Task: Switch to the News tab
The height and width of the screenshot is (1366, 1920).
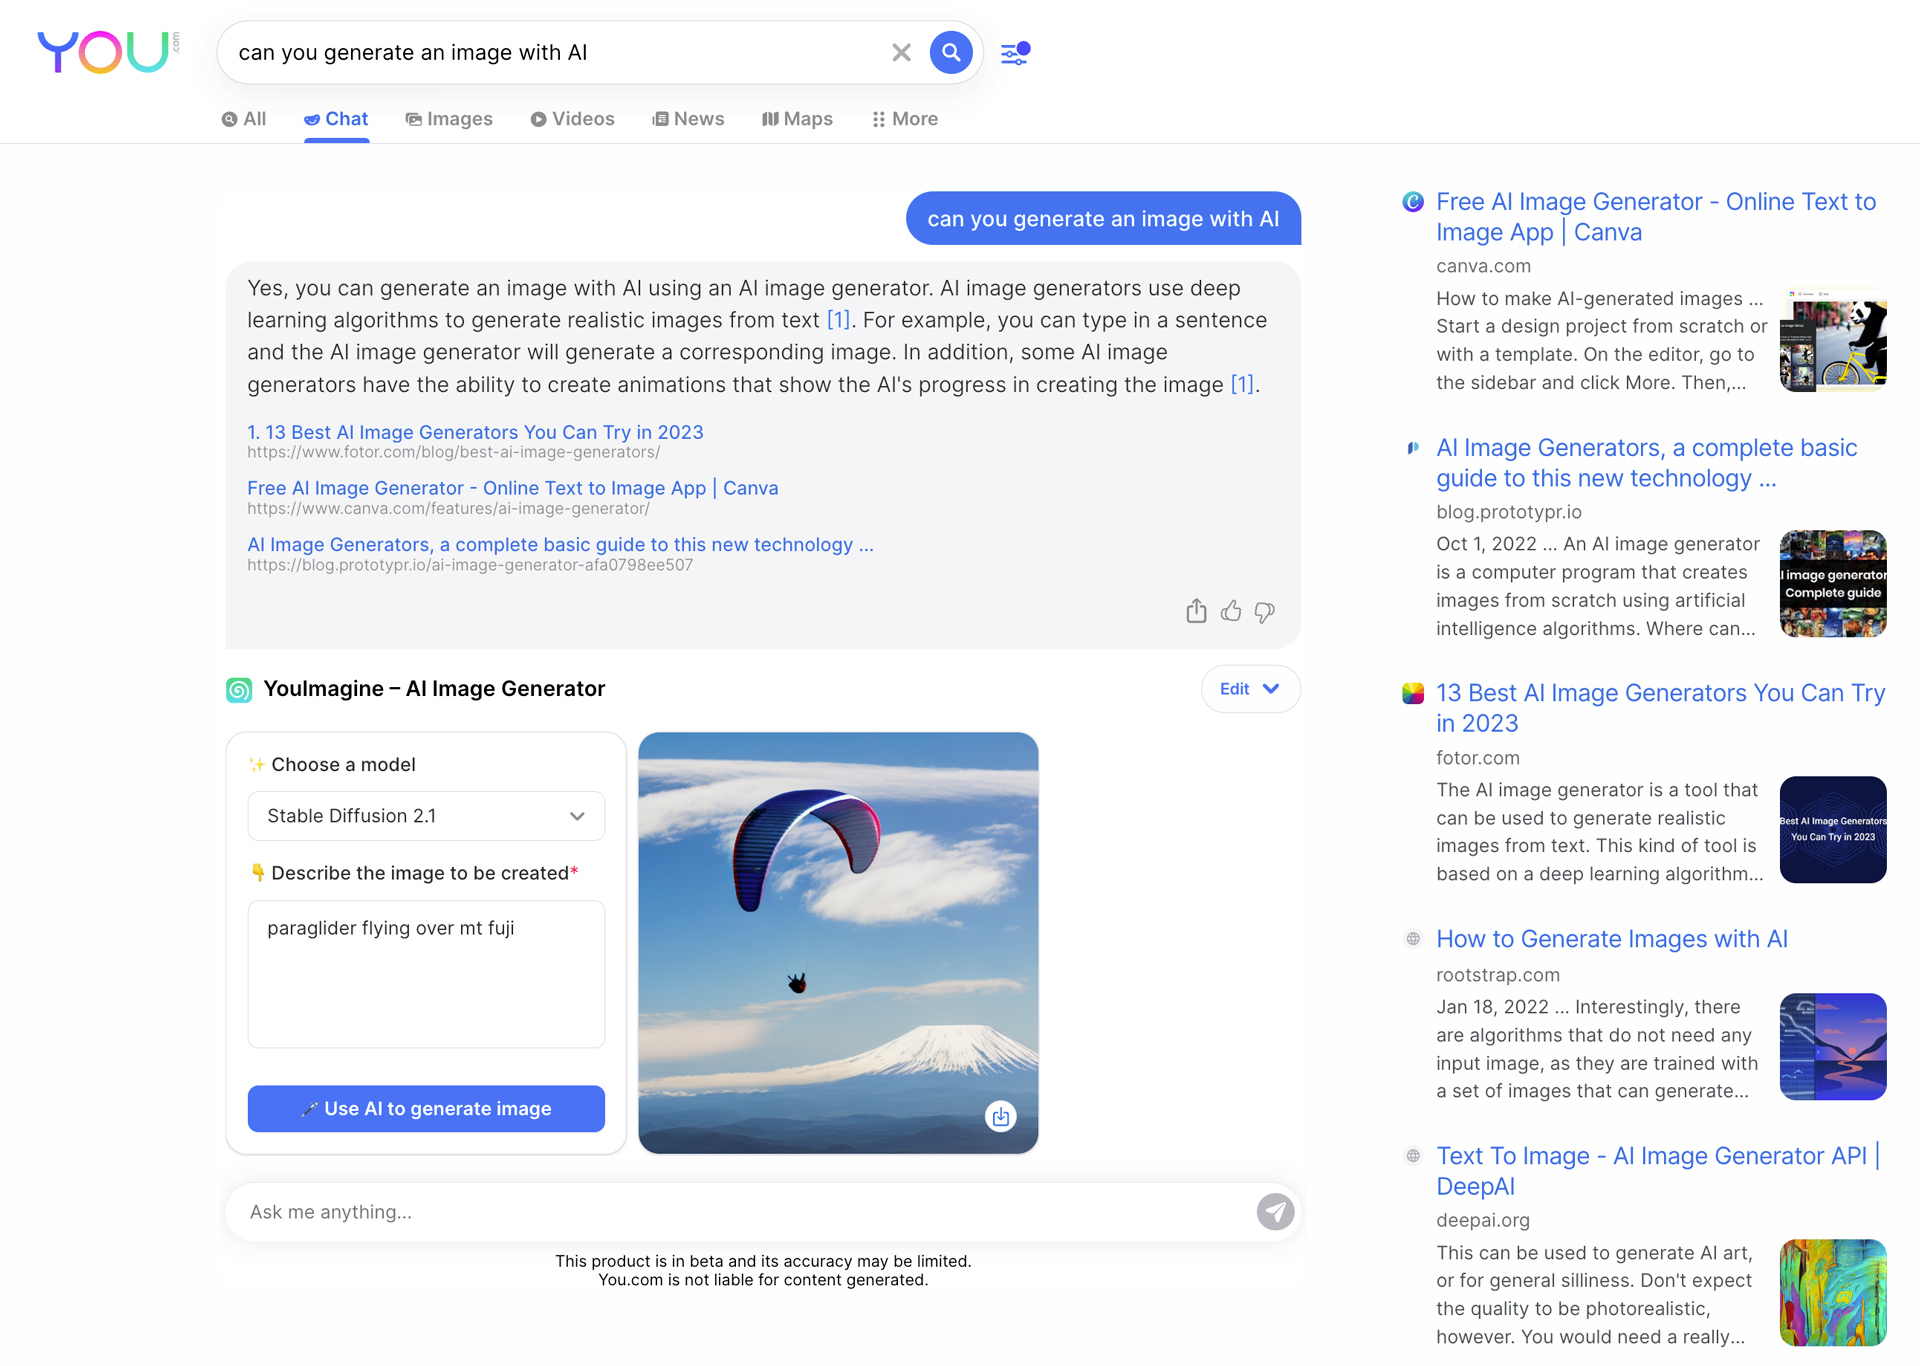Action: click(x=688, y=118)
